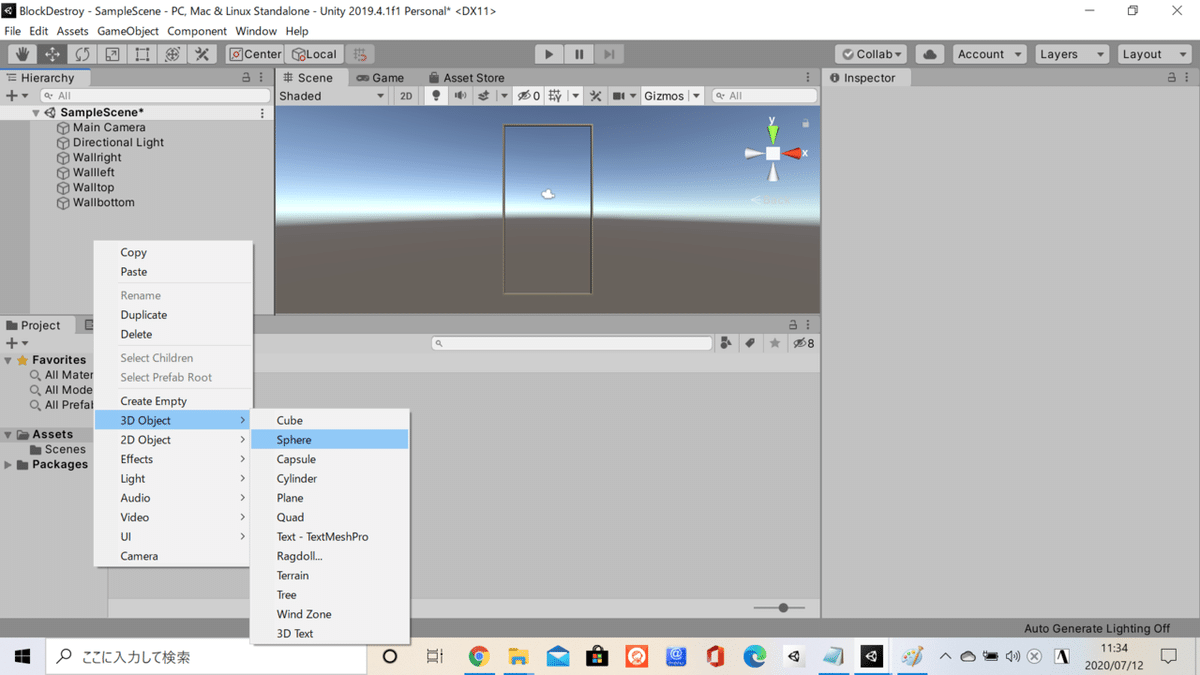
Task: Open the Collab dropdown
Action: tap(871, 54)
